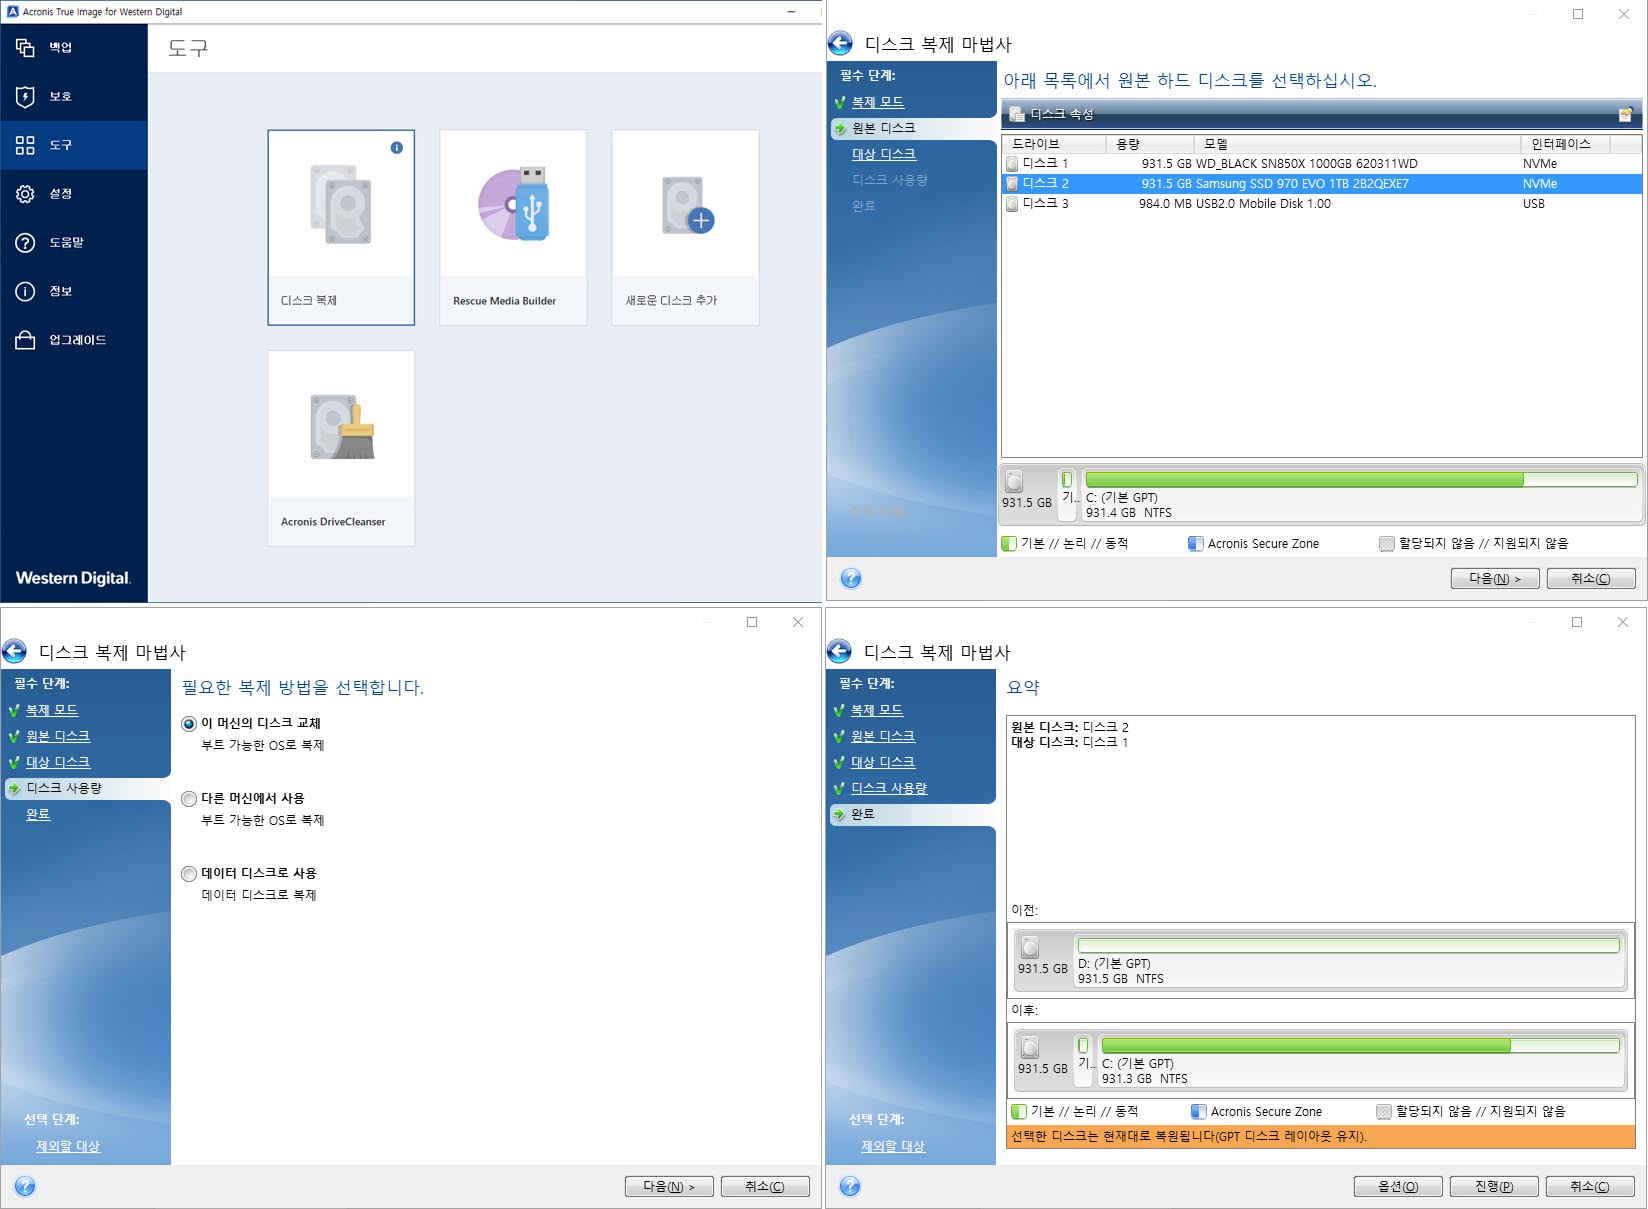Image resolution: width=1648 pixels, height=1209 pixels.
Task: Open 제외할 대상 in method wizard
Action: coord(68,1146)
